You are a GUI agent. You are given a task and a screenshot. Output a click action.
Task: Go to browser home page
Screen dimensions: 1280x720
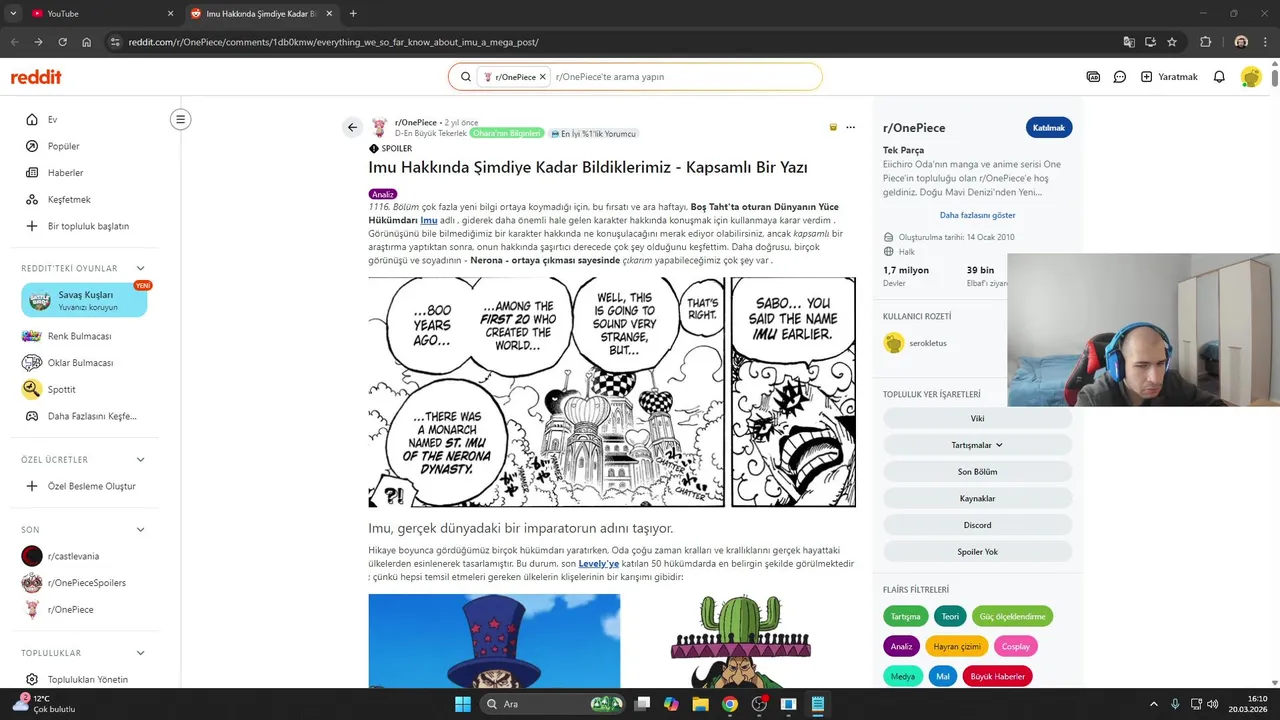[x=87, y=42]
